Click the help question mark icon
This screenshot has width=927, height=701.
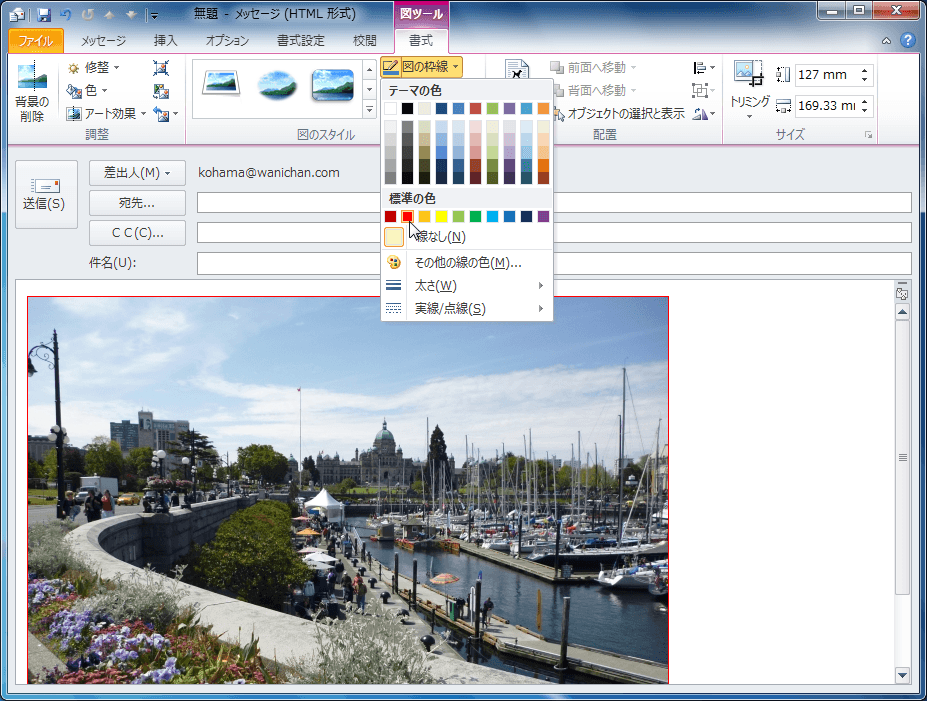pyautogui.click(x=907, y=40)
